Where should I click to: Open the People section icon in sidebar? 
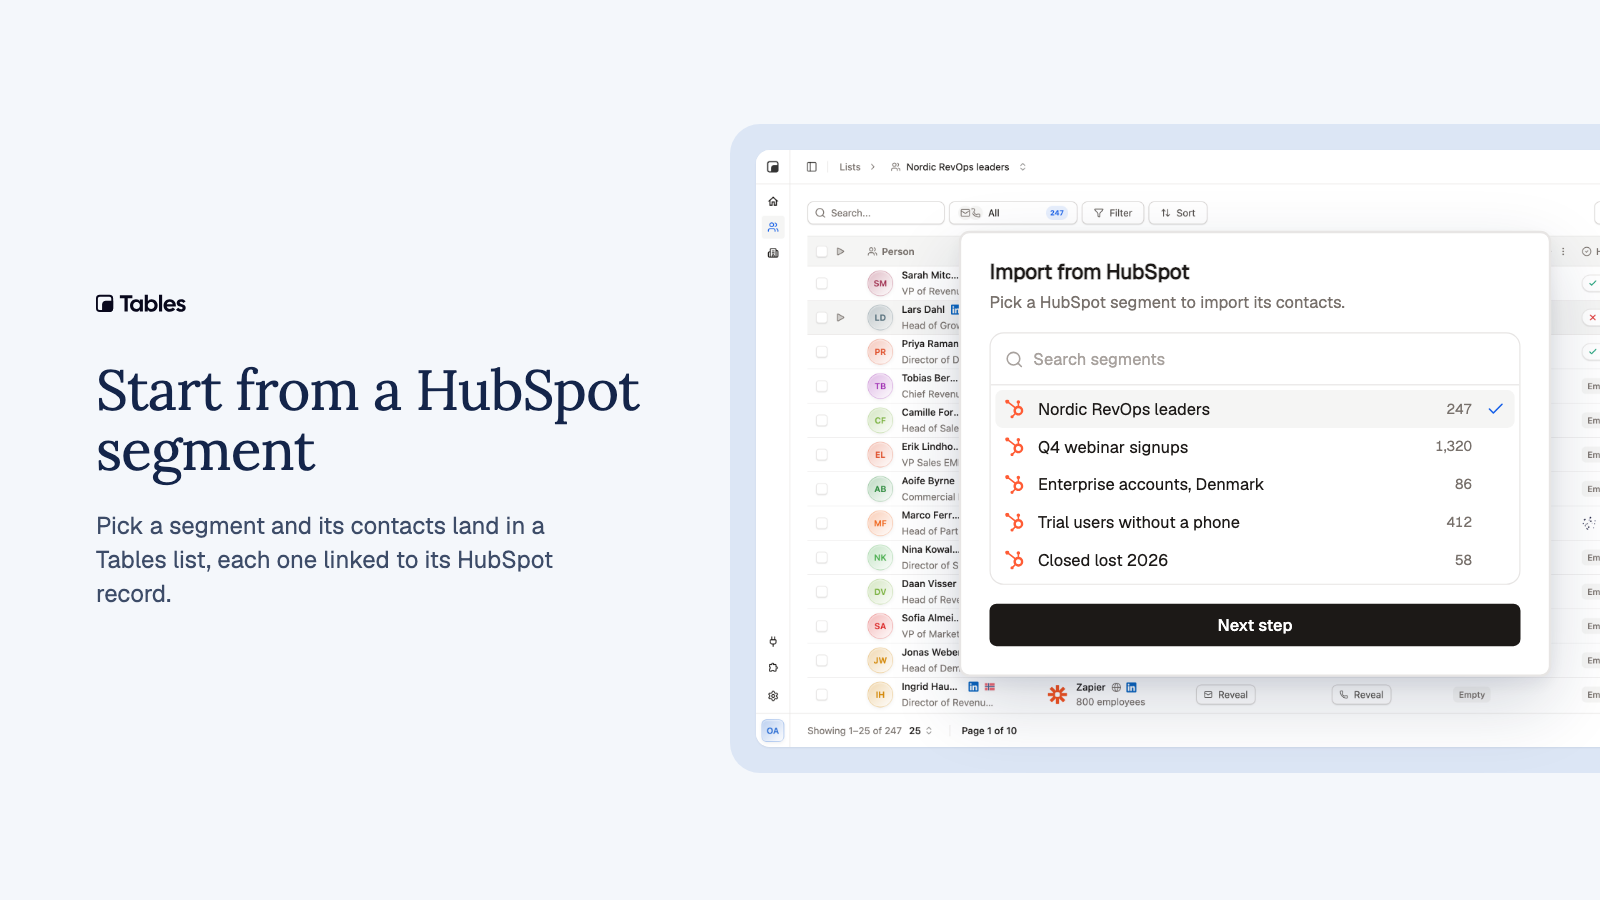pyautogui.click(x=773, y=227)
